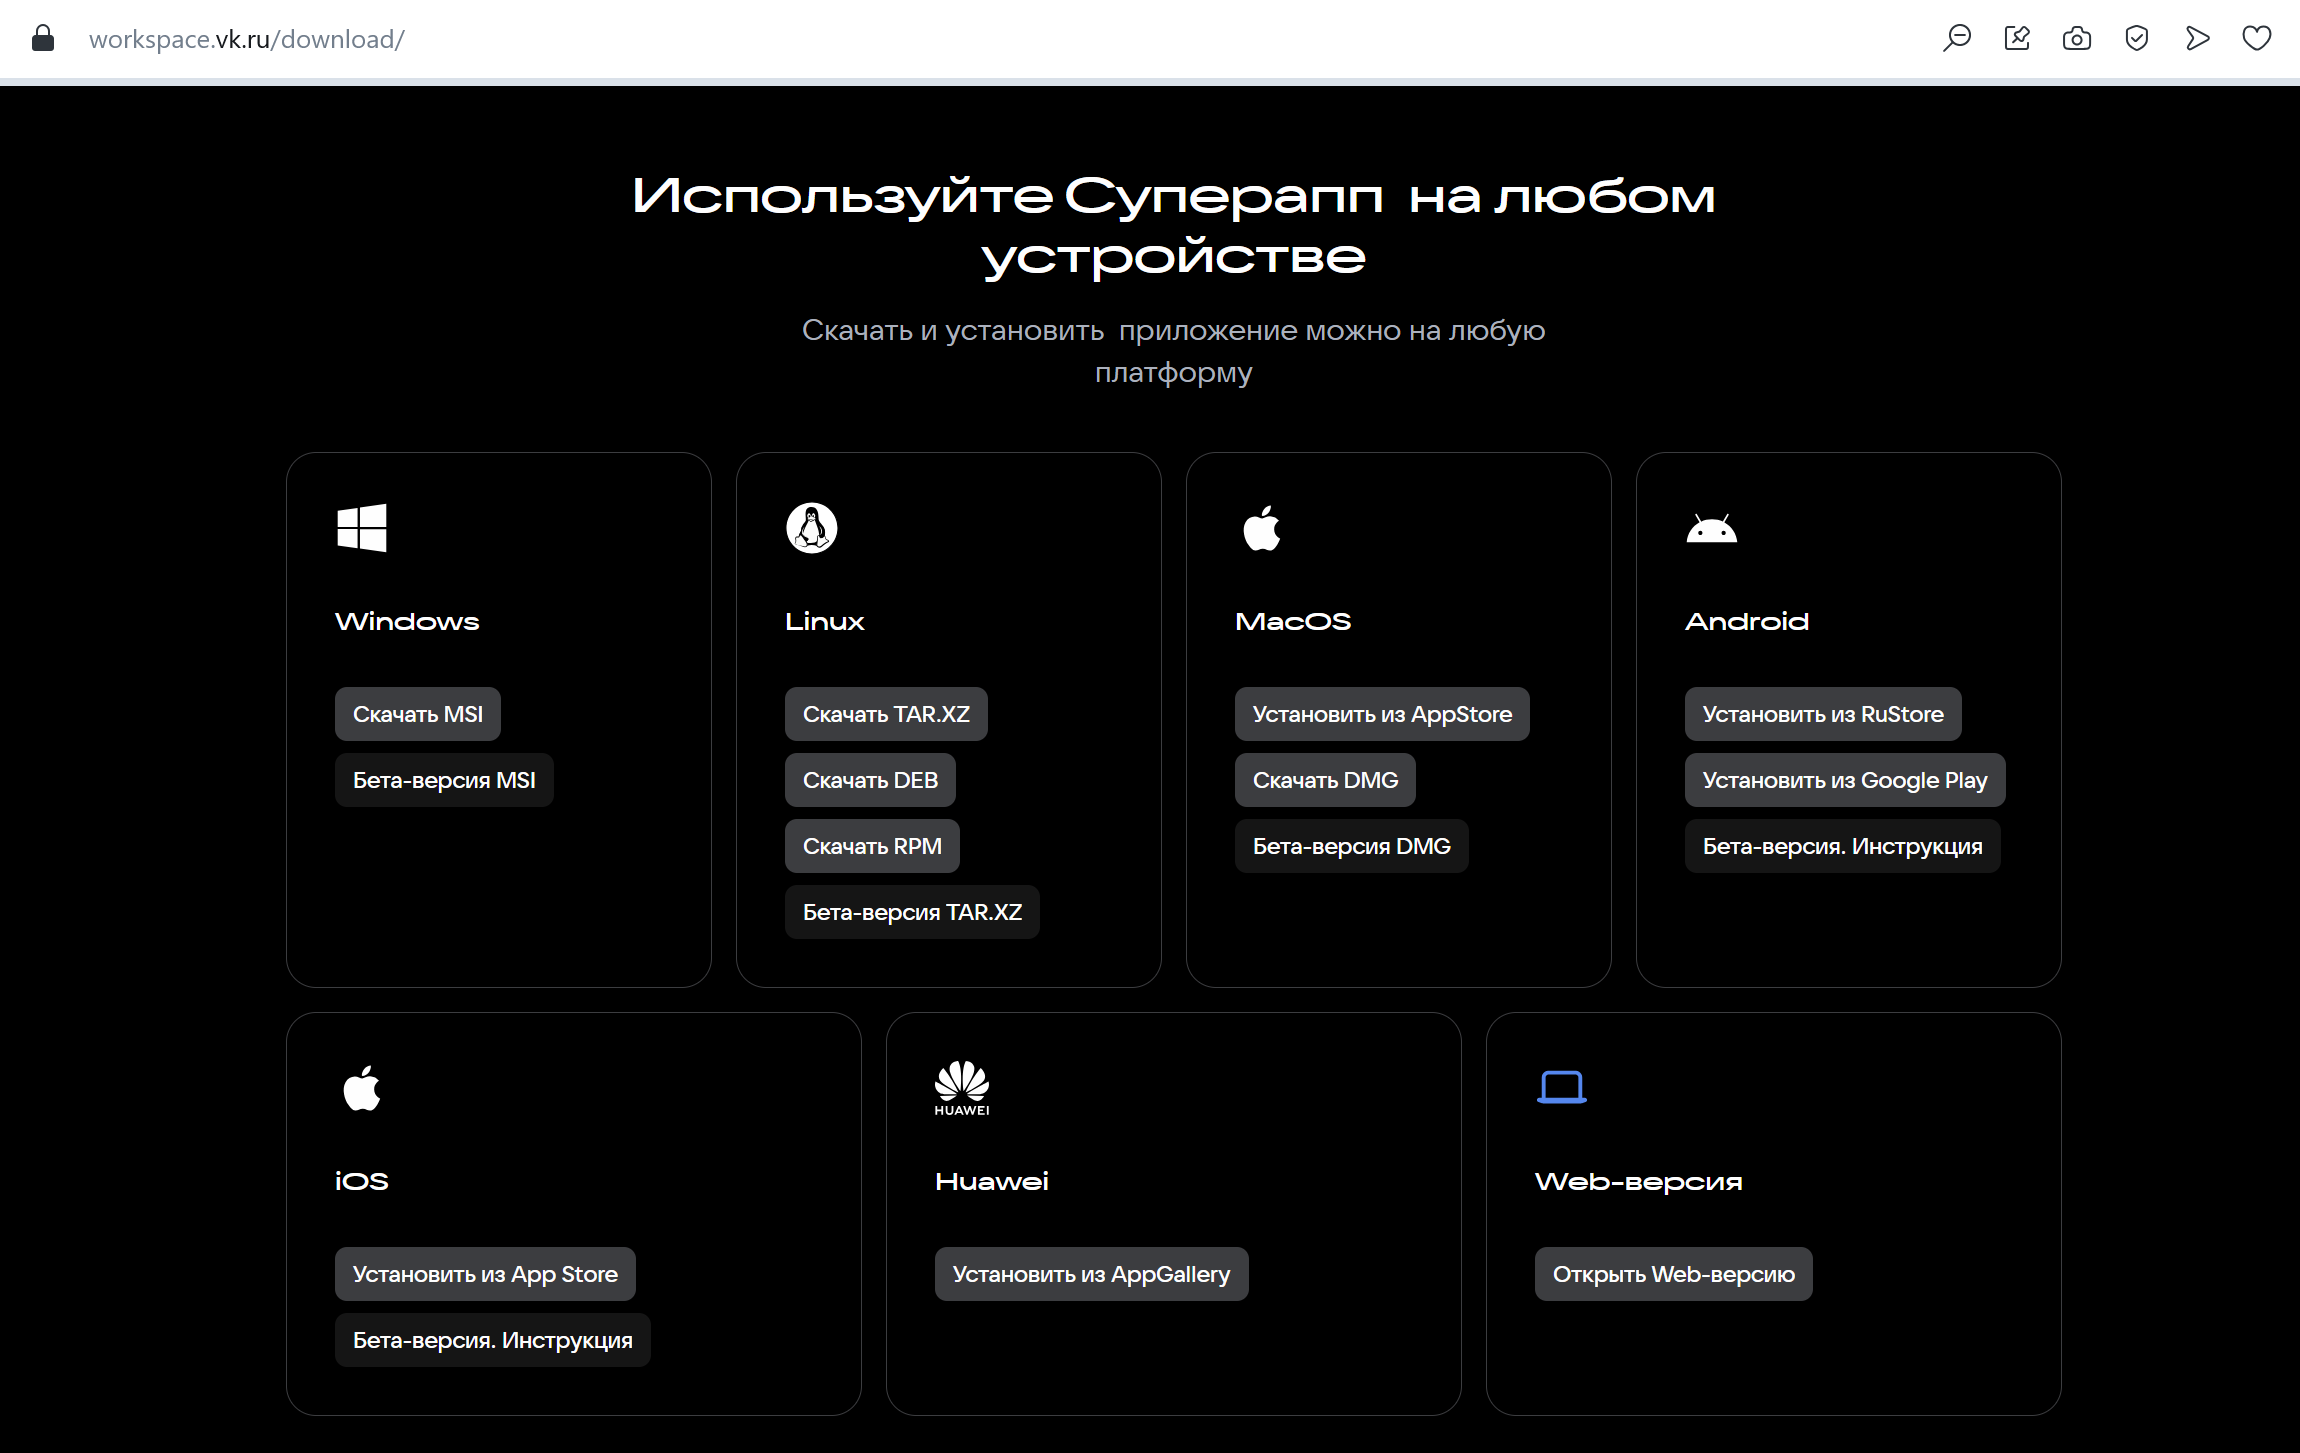Click the padlock site security icon
This screenshot has height=1453, width=2300.
click(x=42, y=39)
